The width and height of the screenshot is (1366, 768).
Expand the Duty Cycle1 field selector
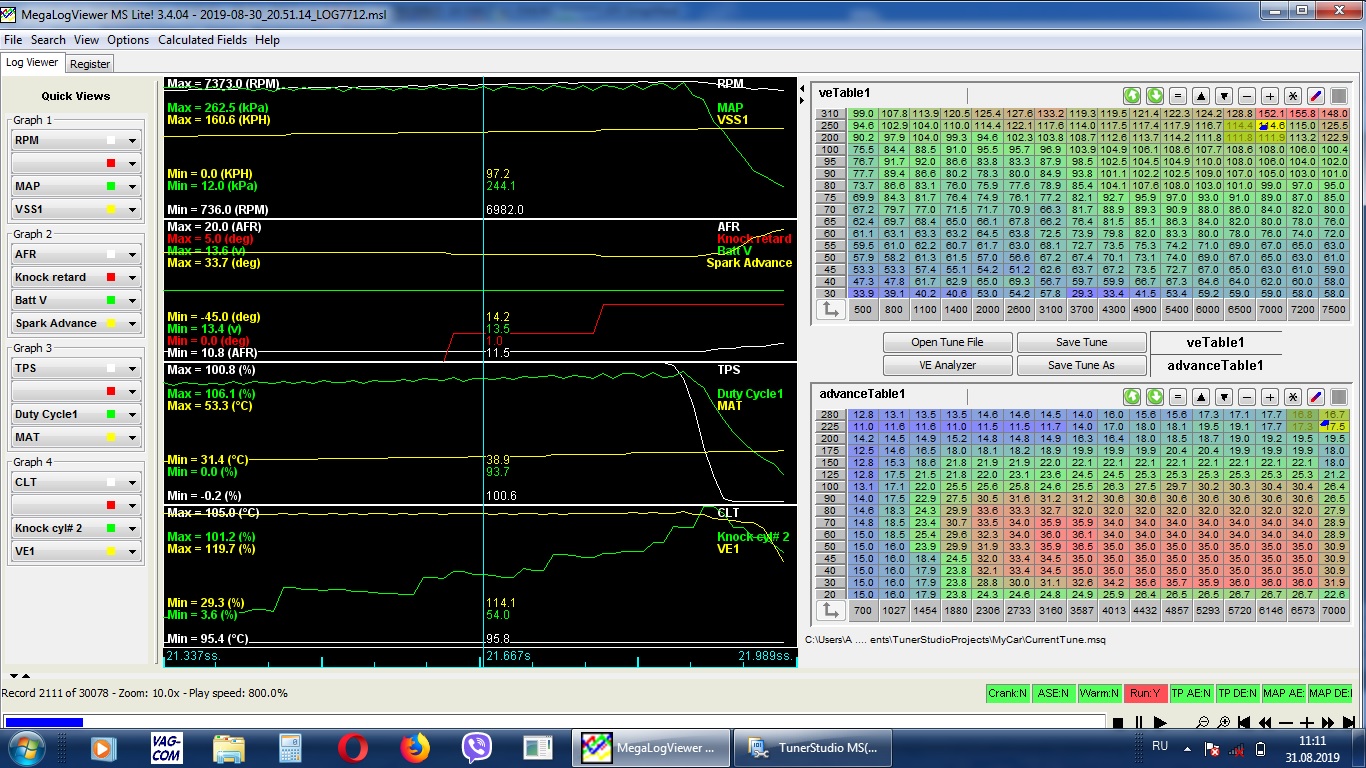point(131,415)
